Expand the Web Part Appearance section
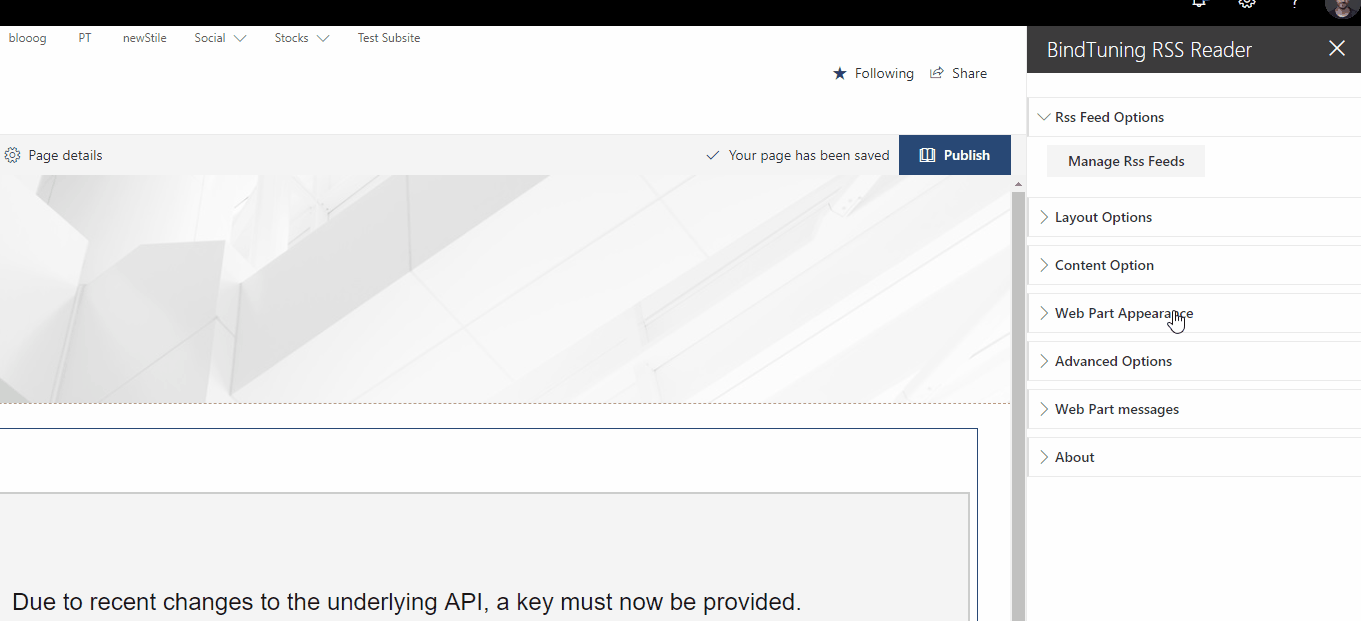1361x621 pixels. 1194,313
